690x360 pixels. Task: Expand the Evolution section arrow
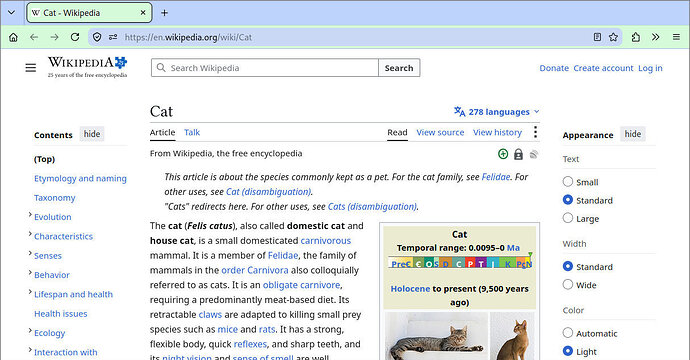click(x=30, y=215)
